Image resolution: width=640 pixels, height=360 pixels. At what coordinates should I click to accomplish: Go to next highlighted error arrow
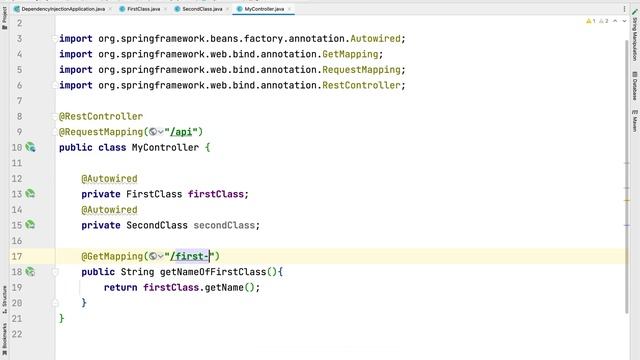coord(624,21)
